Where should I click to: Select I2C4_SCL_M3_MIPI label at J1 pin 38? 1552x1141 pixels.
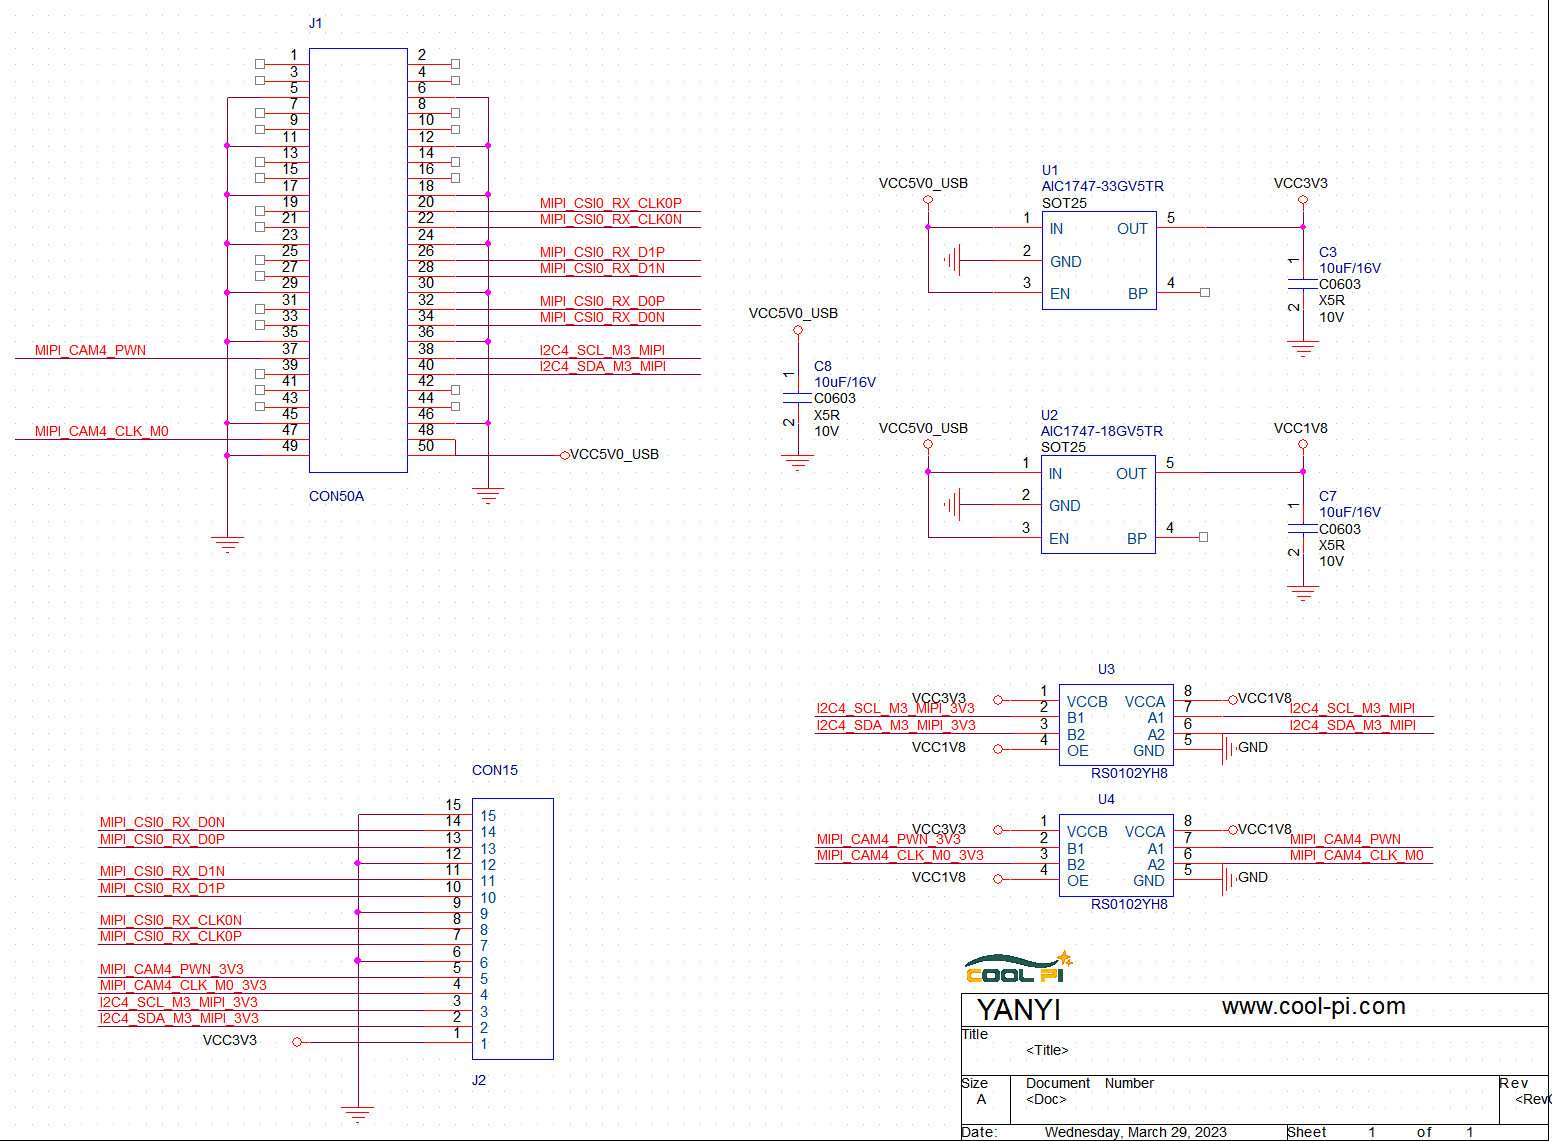602,350
